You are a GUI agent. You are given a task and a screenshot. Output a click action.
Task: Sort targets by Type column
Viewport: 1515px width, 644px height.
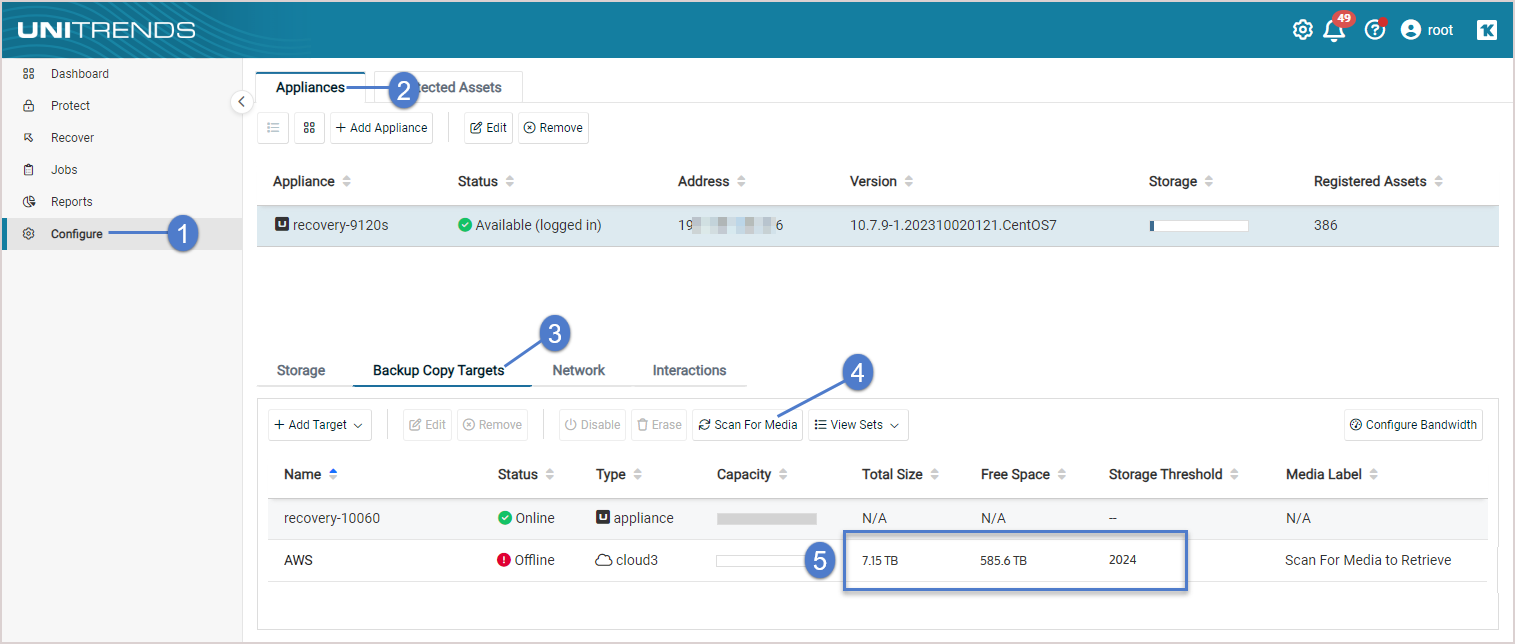coord(619,474)
